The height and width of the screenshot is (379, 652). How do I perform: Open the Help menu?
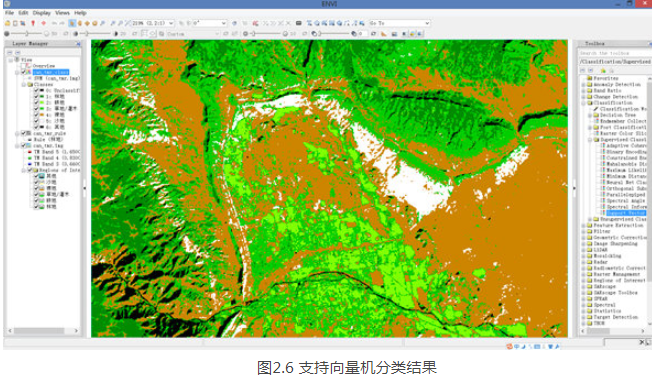[x=80, y=13]
